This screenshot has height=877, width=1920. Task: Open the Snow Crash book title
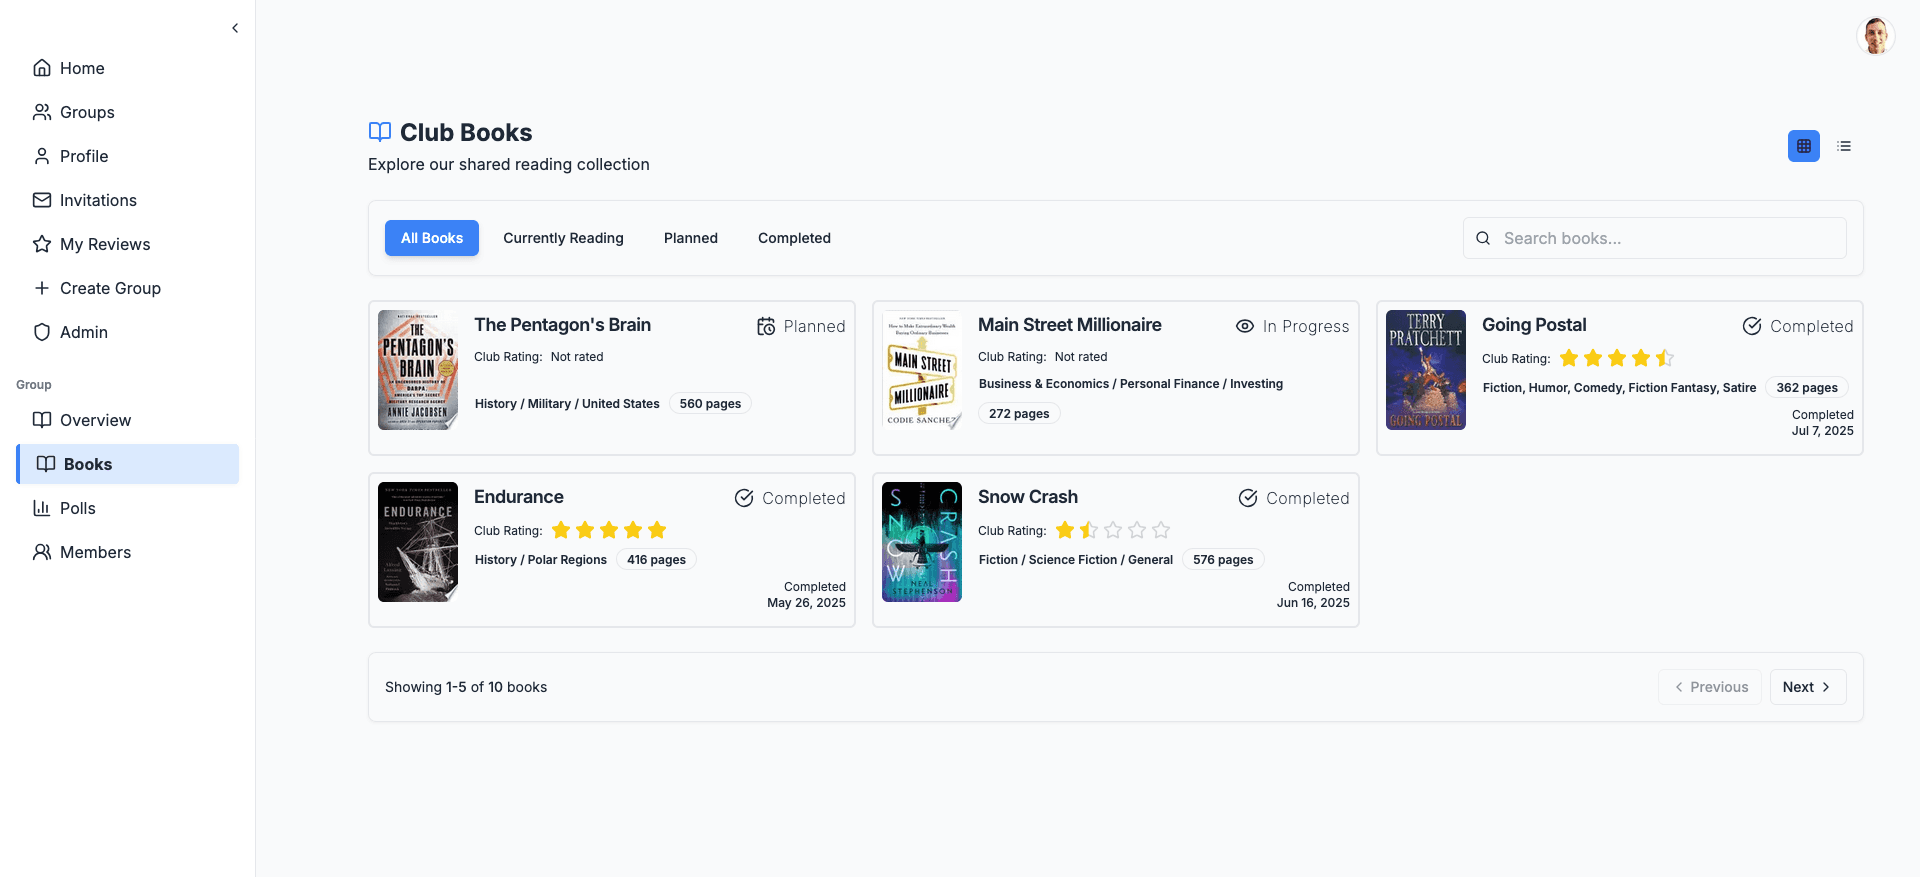1028,497
